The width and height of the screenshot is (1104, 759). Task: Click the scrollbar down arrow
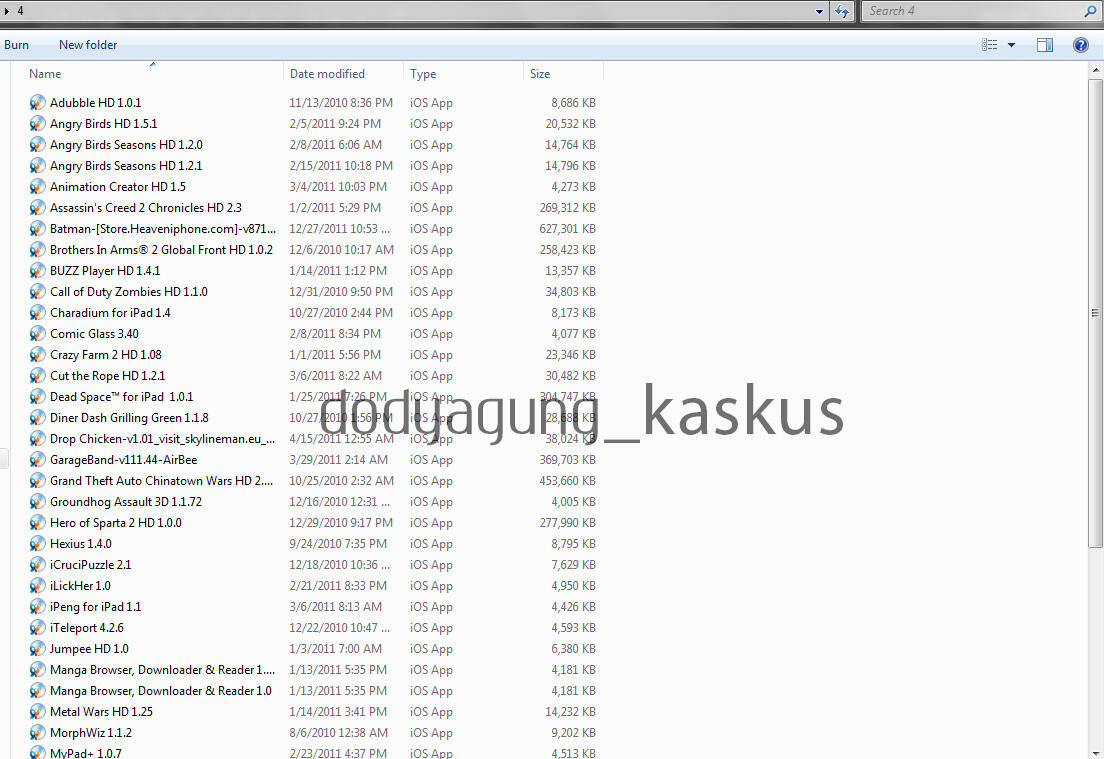[1095, 752]
